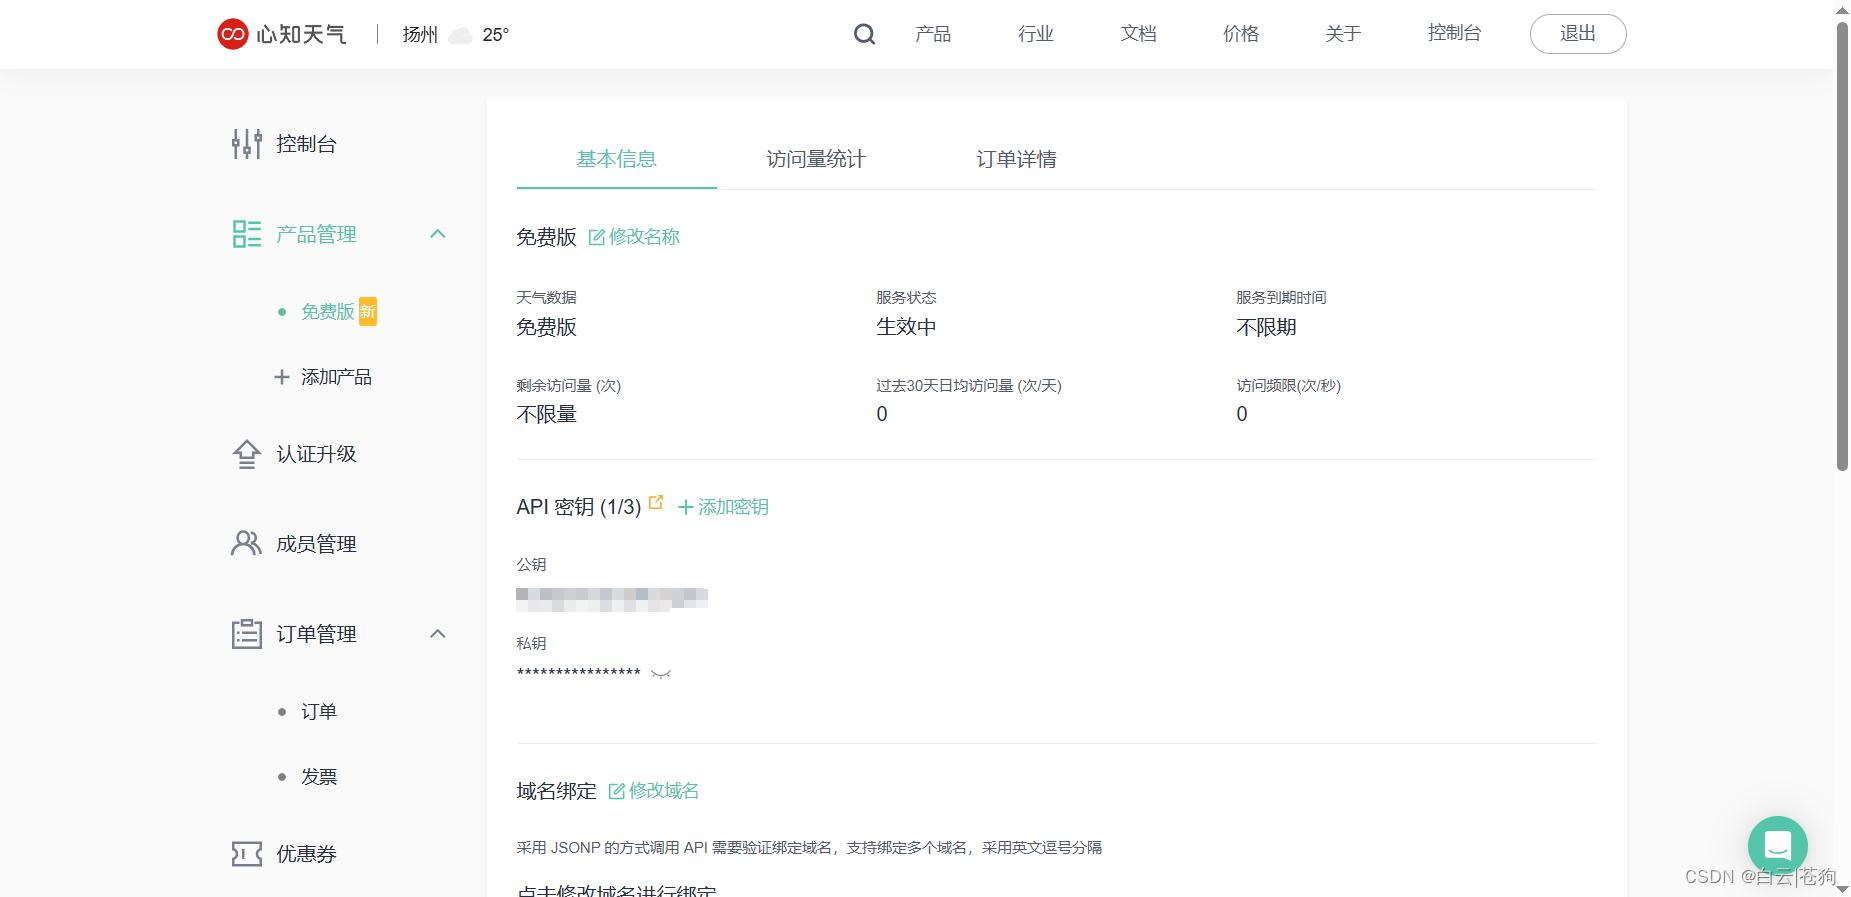This screenshot has height=897, width=1851.
Task: Click the 不限量 remaining visits value
Action: (546, 414)
